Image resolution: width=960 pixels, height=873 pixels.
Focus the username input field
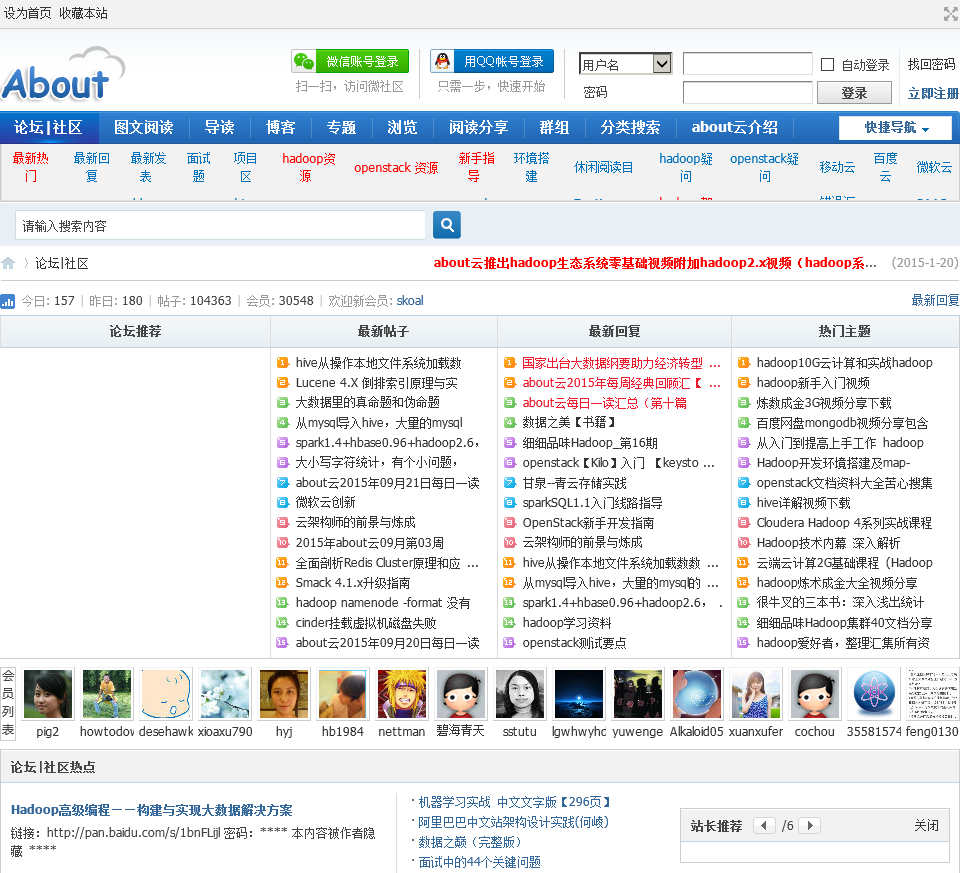click(748, 64)
